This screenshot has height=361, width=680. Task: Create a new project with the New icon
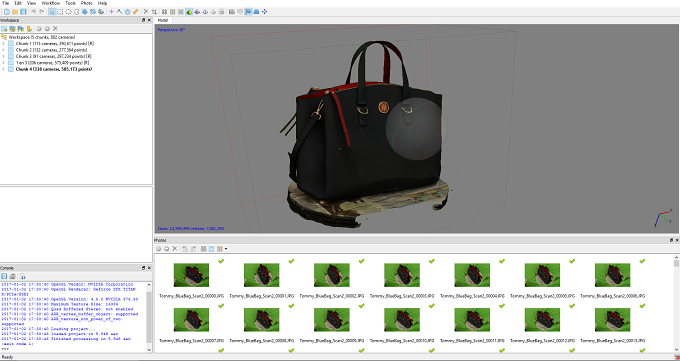tap(7, 12)
